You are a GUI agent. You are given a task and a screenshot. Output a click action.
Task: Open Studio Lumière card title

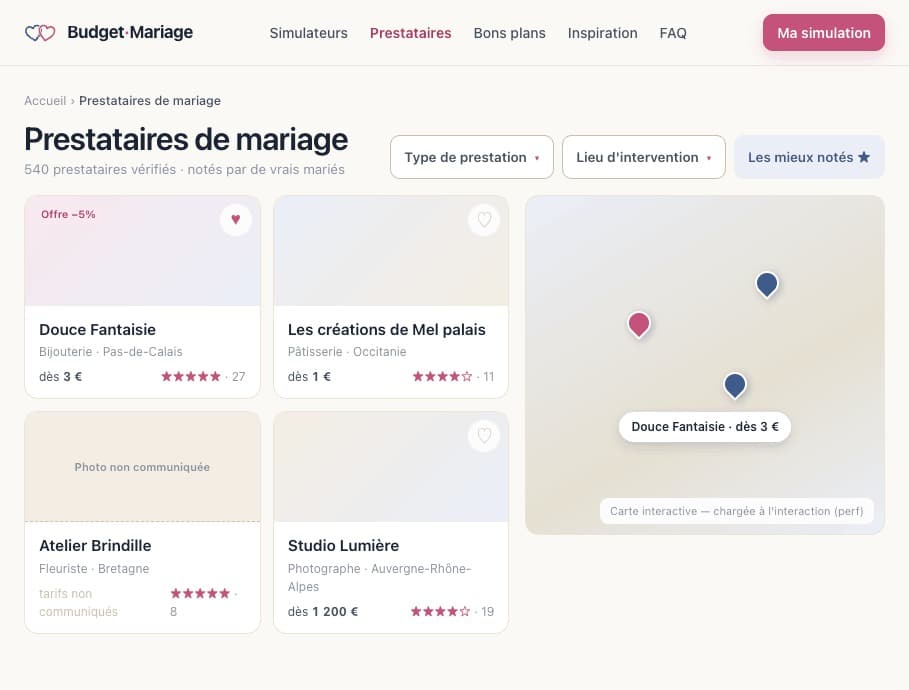tap(343, 546)
